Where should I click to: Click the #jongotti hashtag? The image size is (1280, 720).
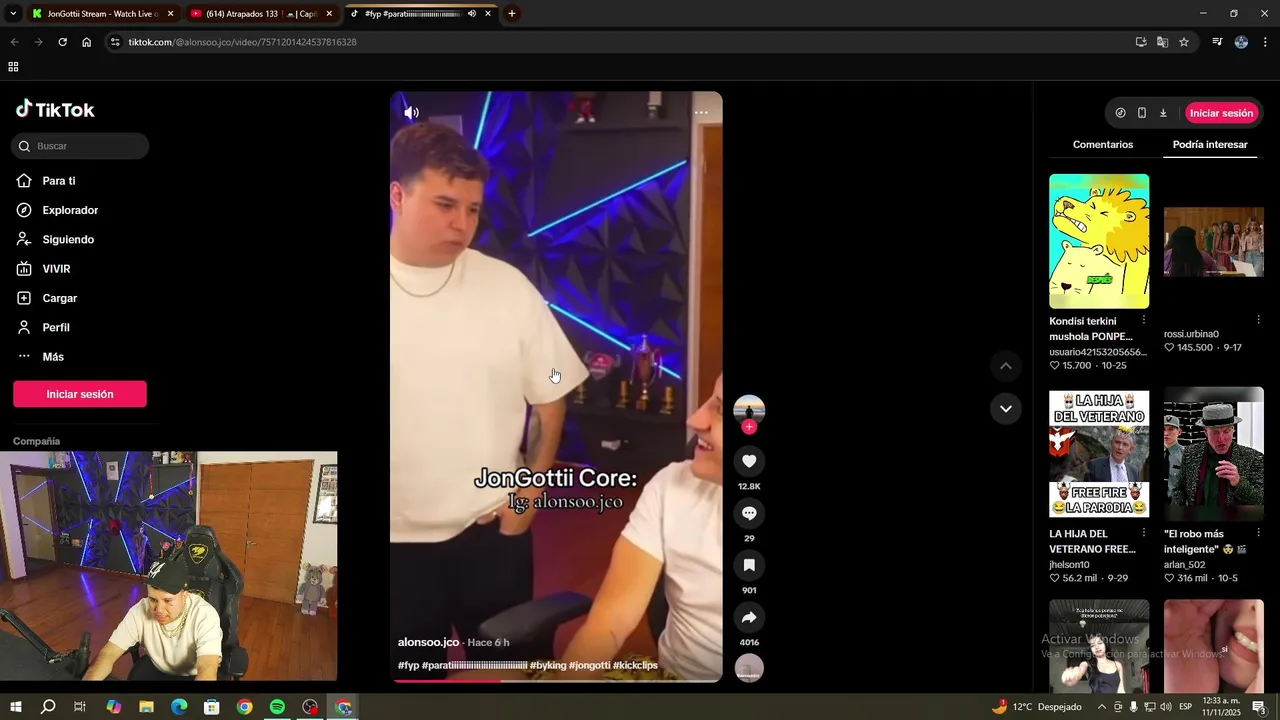[x=590, y=665]
